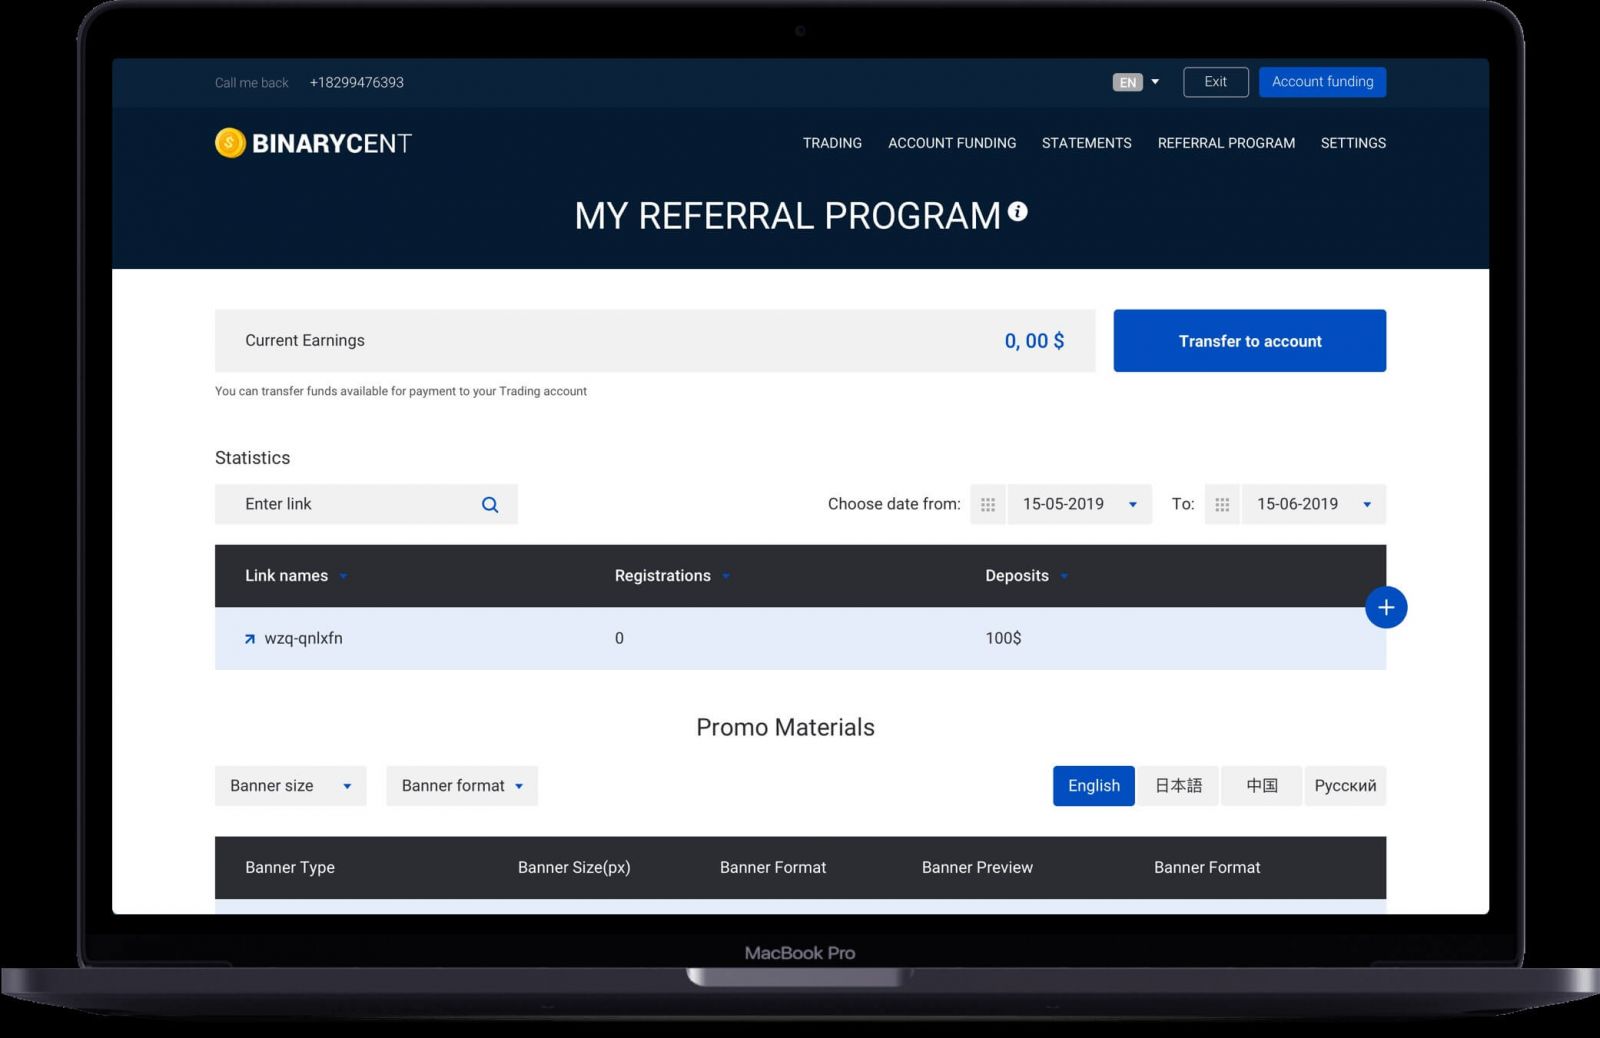Add a new referral link with plus button
This screenshot has height=1038, width=1600.
(x=1386, y=607)
